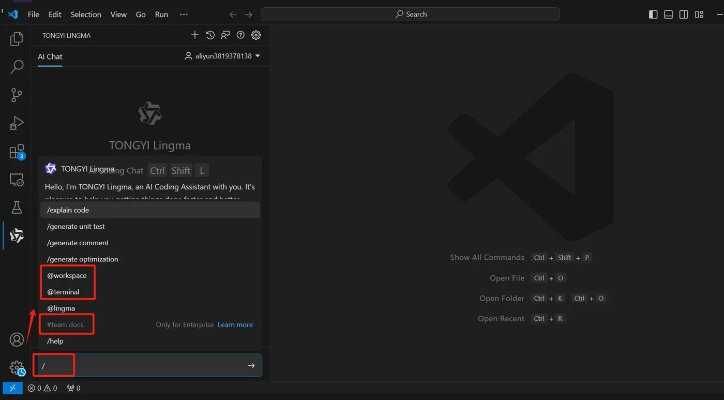Click the Learn more link
Image resolution: width=724 pixels, height=400 pixels.
(x=235, y=324)
